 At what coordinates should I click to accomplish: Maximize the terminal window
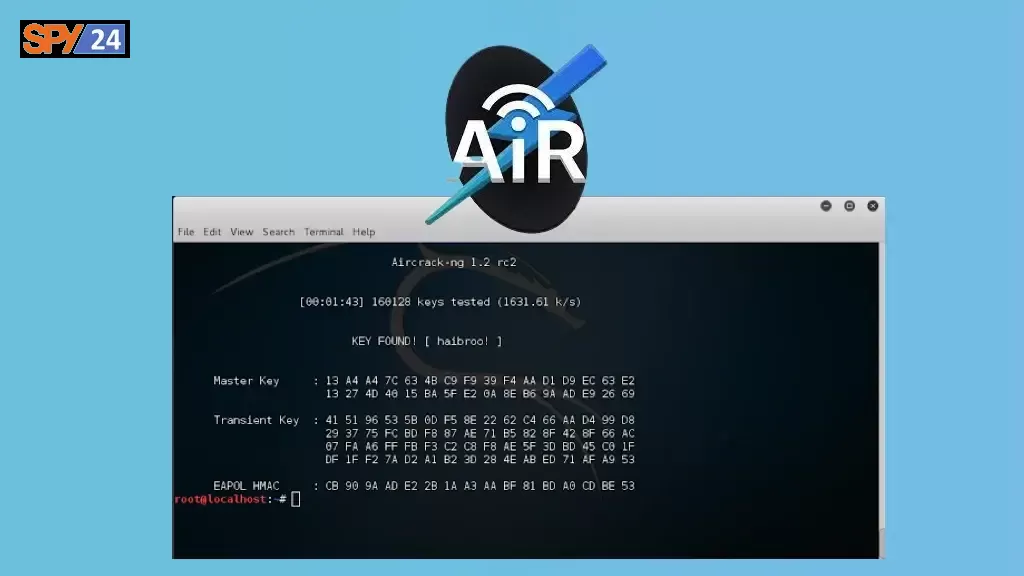coord(850,206)
